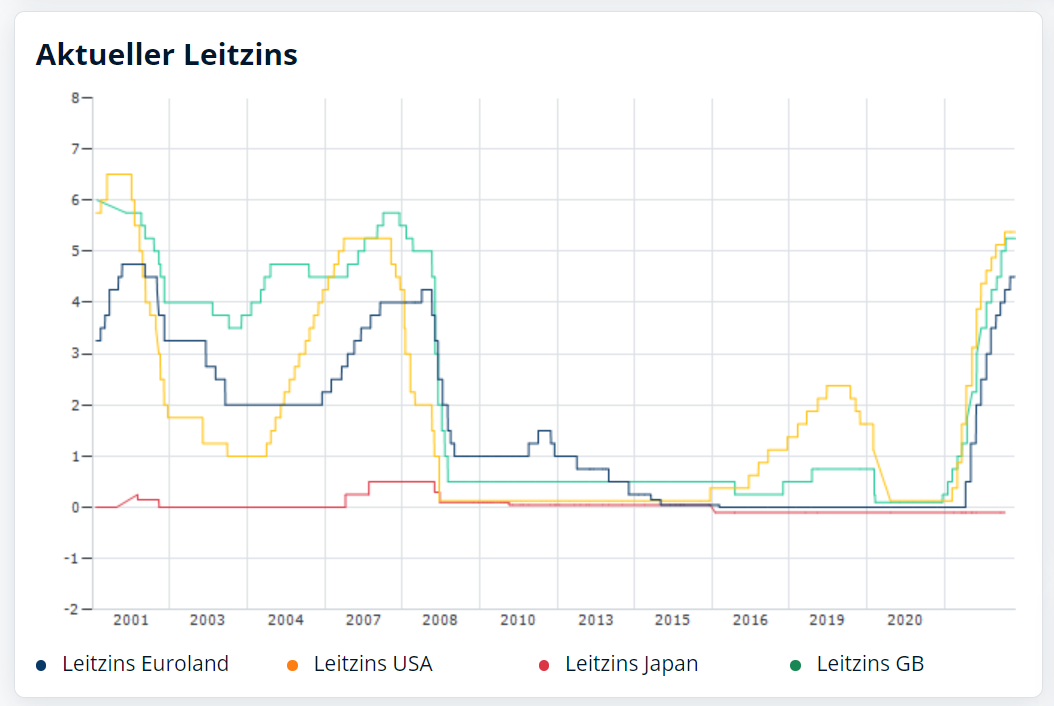1054x706 pixels.
Task: Click the Aktueller Leitzins chart title
Action: click(x=167, y=54)
